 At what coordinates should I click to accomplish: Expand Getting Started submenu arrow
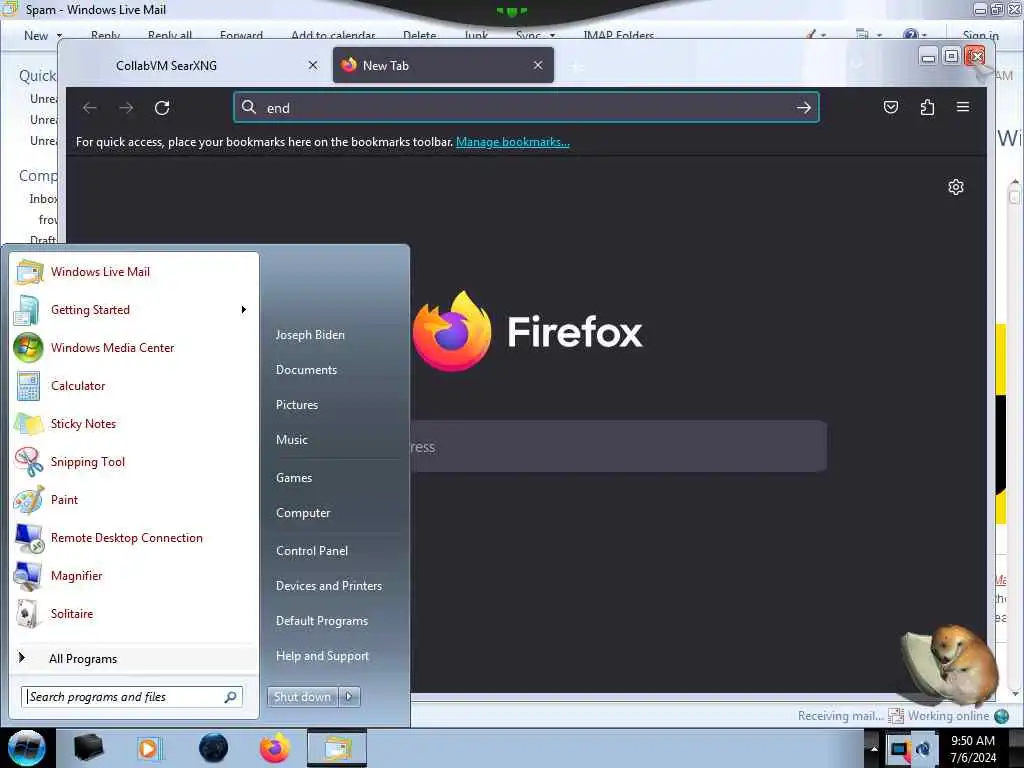coord(244,310)
